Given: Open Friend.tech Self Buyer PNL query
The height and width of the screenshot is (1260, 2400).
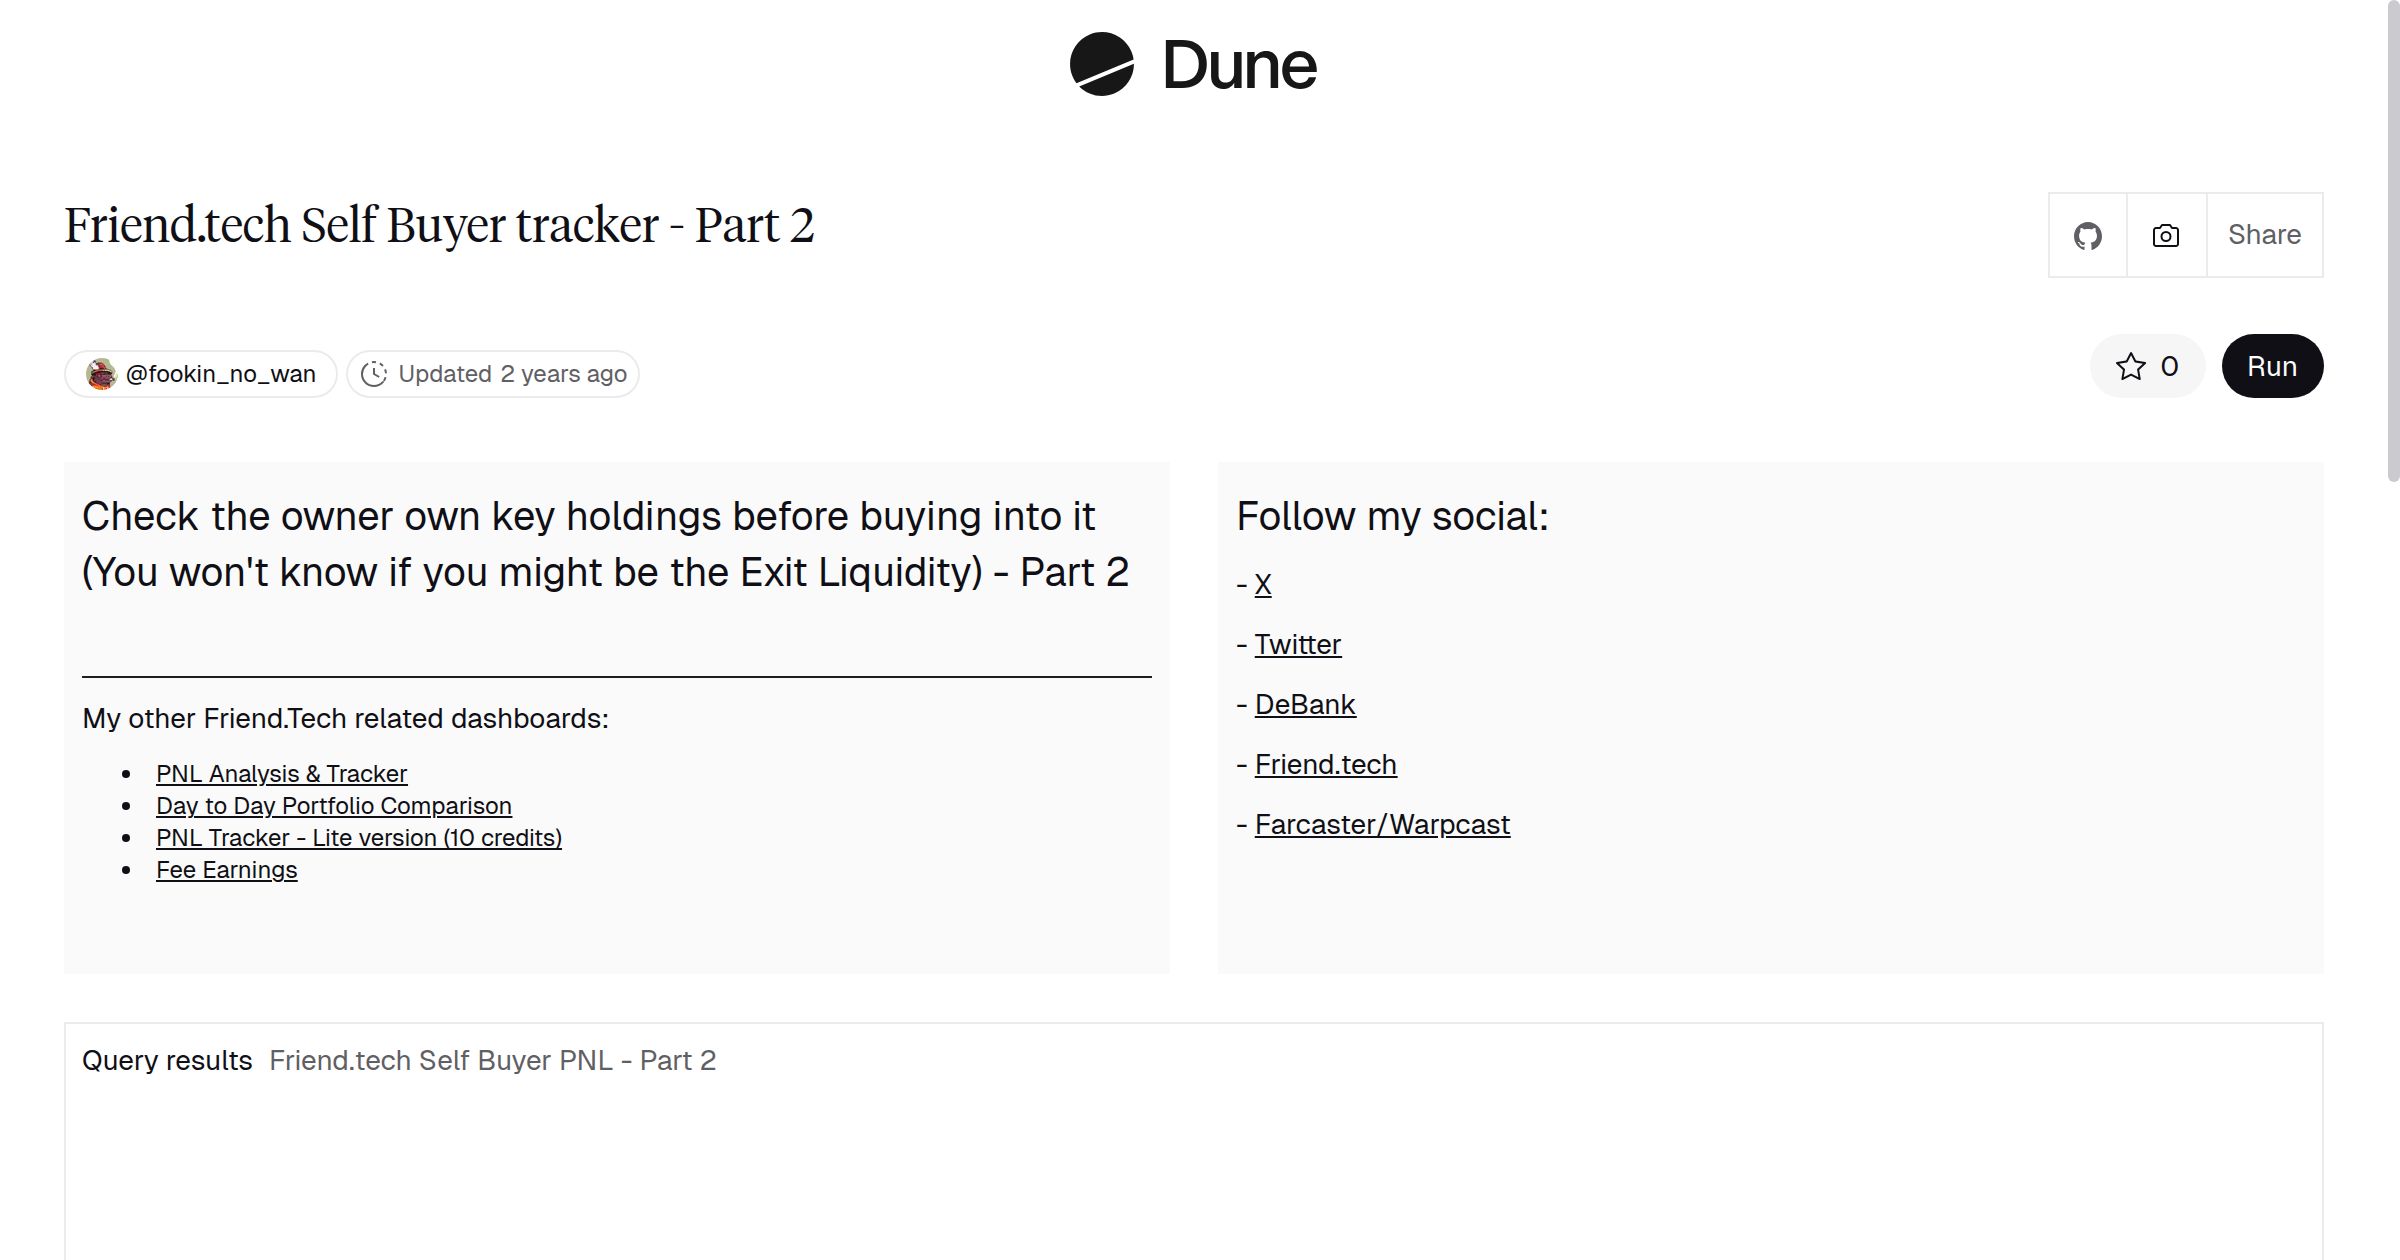Looking at the screenshot, I should (x=492, y=1061).
